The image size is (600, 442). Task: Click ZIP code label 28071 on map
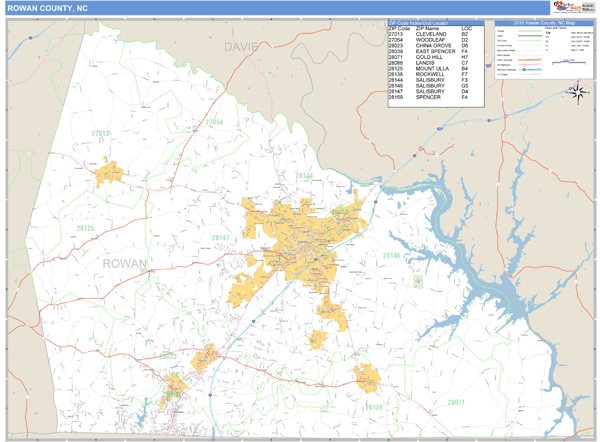coord(456,402)
